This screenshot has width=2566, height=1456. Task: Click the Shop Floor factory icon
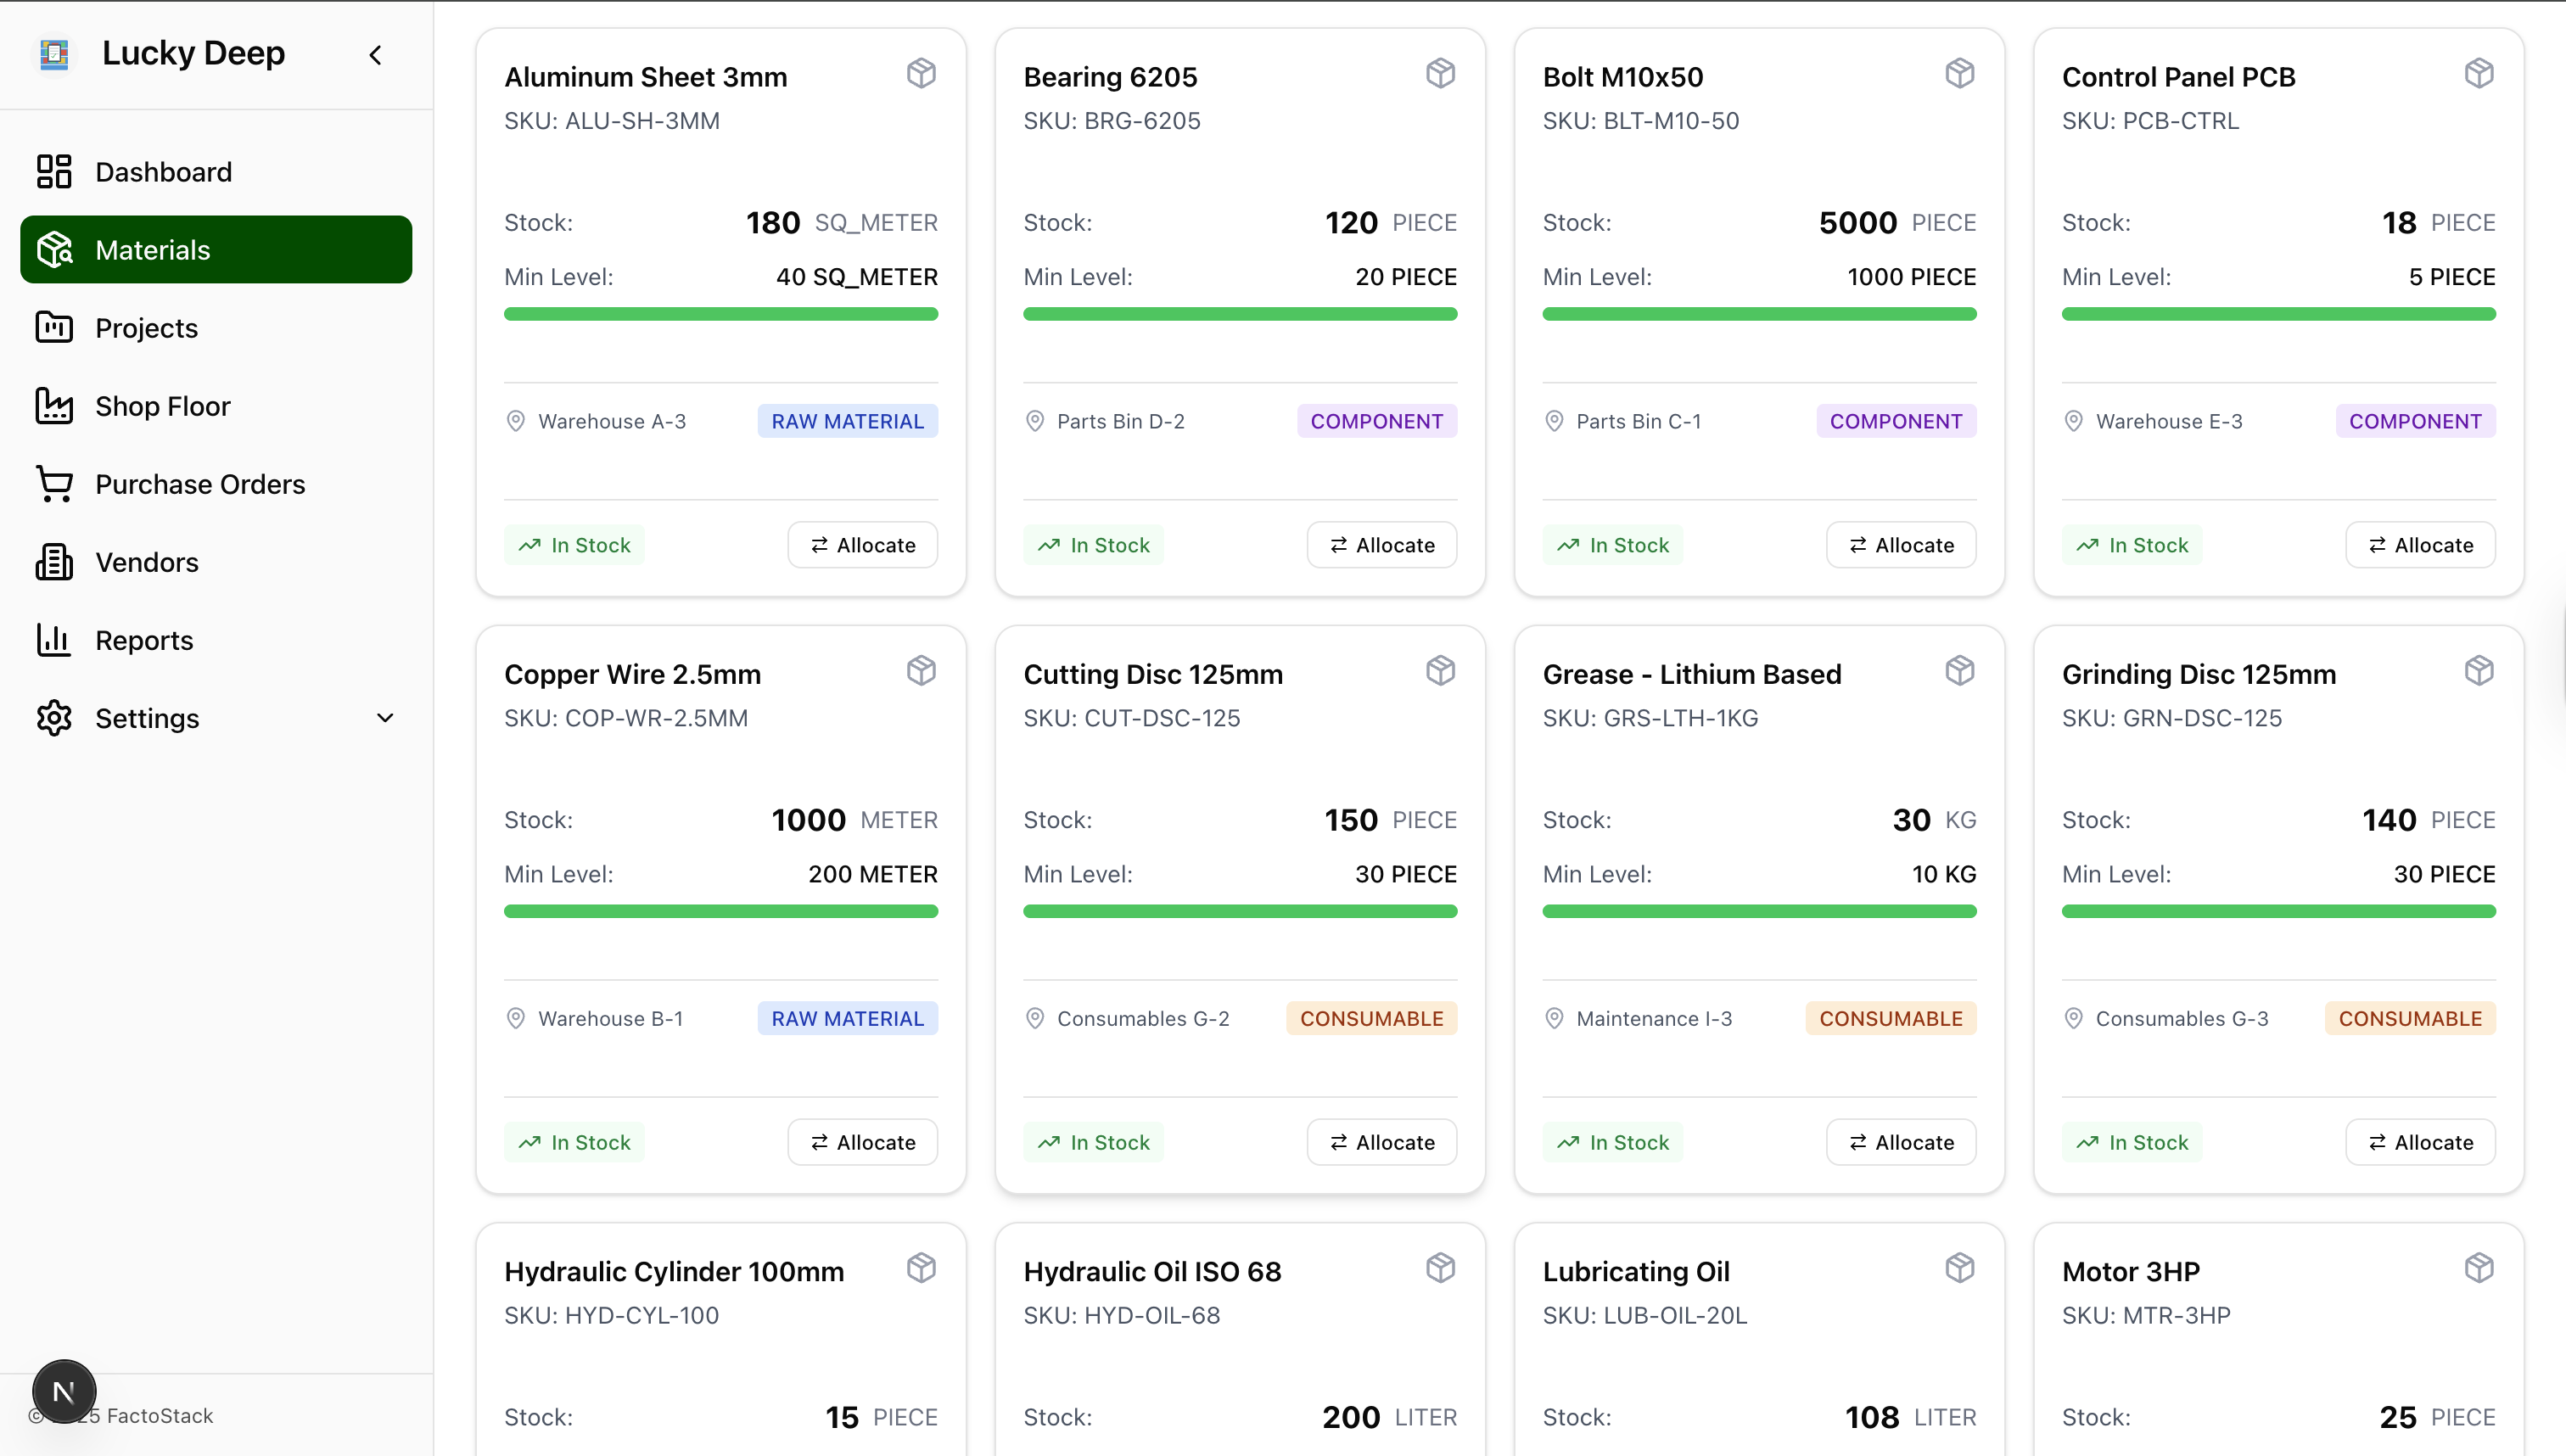[54, 405]
